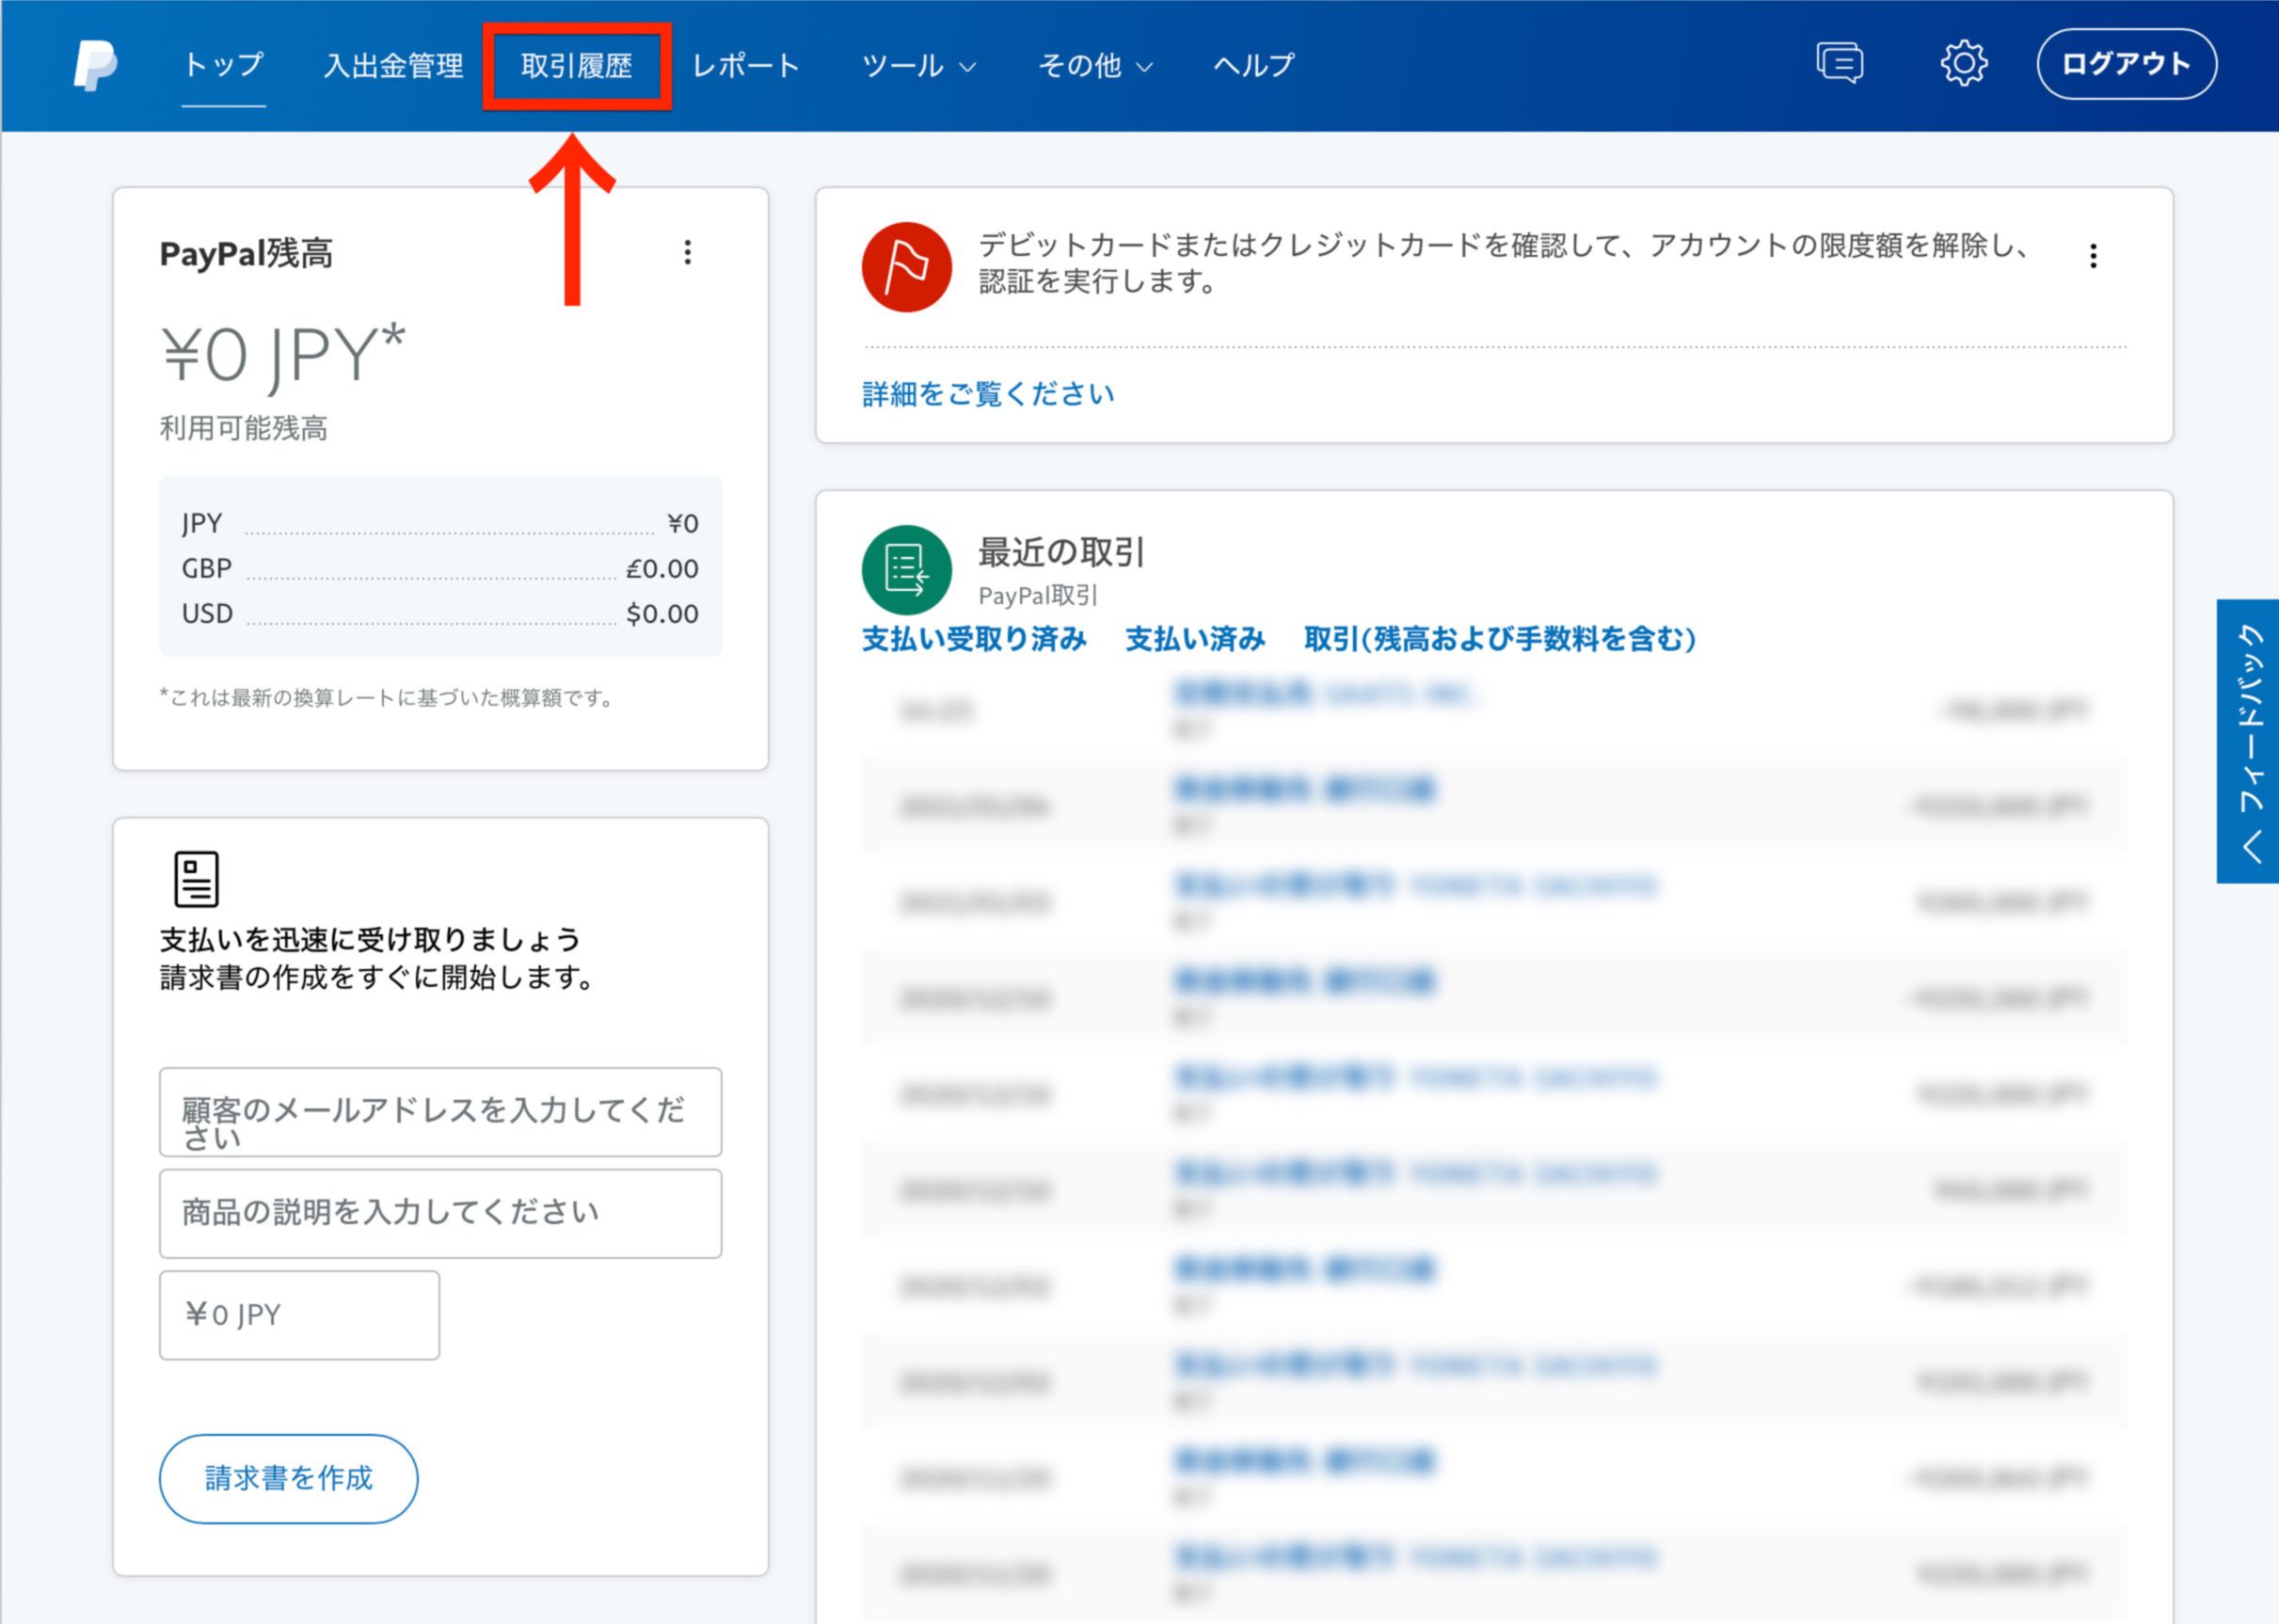Select the 支払い受取り済み tab link
The image size is (2279, 1624).
click(x=974, y=639)
